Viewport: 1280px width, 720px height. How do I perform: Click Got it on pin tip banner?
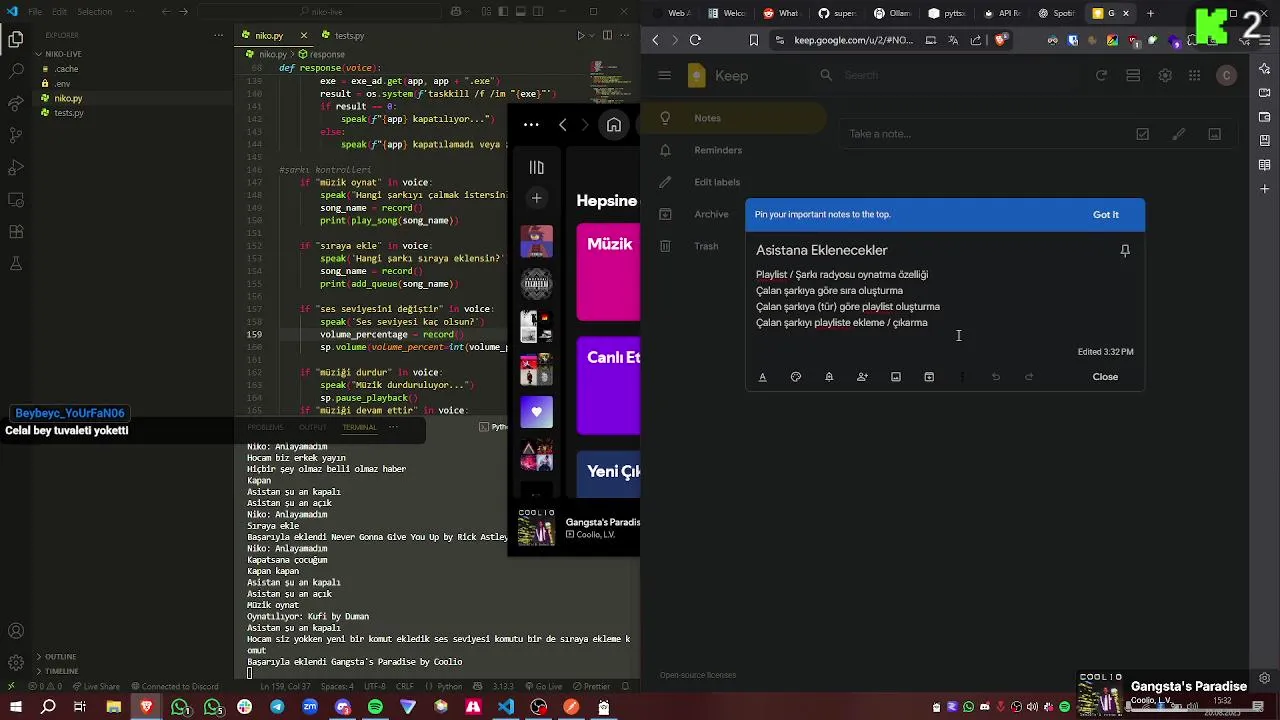[x=1106, y=215]
